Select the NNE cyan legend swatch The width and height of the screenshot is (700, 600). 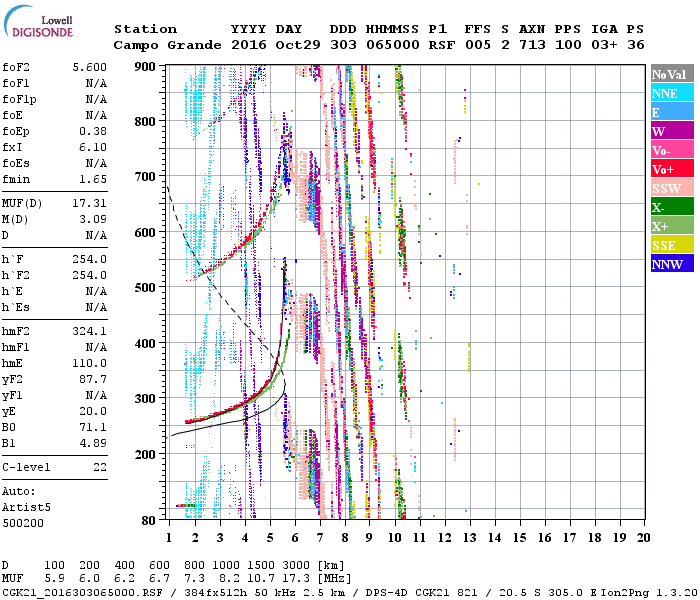pyautogui.click(x=672, y=92)
